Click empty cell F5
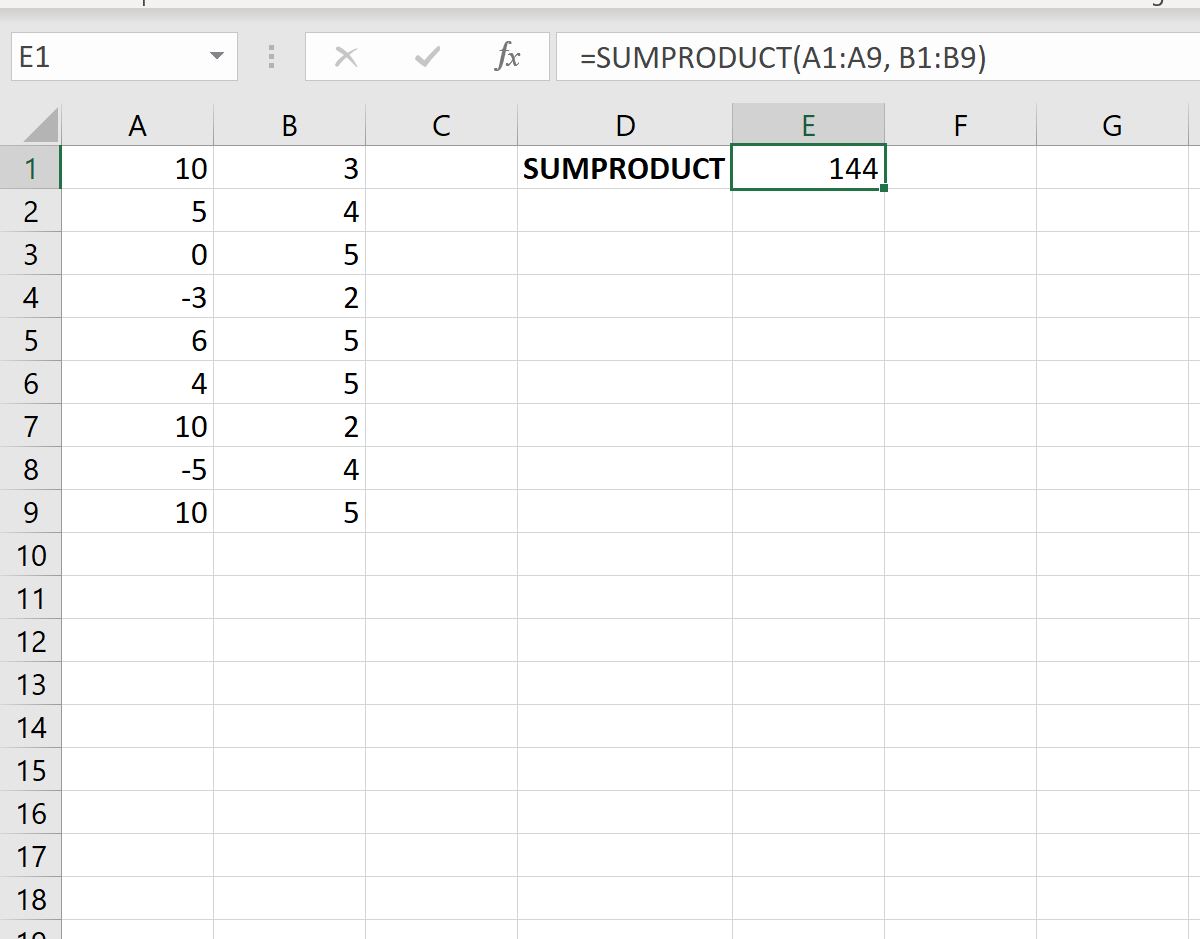This screenshot has height=939, width=1200. [959, 340]
